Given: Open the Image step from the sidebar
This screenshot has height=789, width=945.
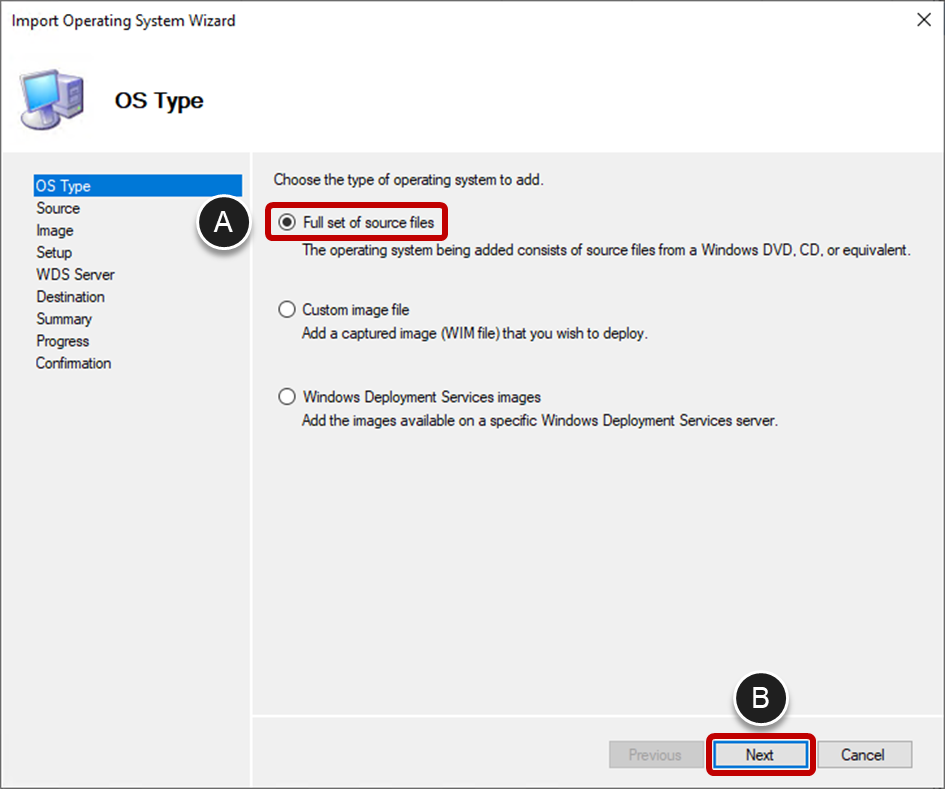Looking at the screenshot, I should pyautogui.click(x=54, y=230).
